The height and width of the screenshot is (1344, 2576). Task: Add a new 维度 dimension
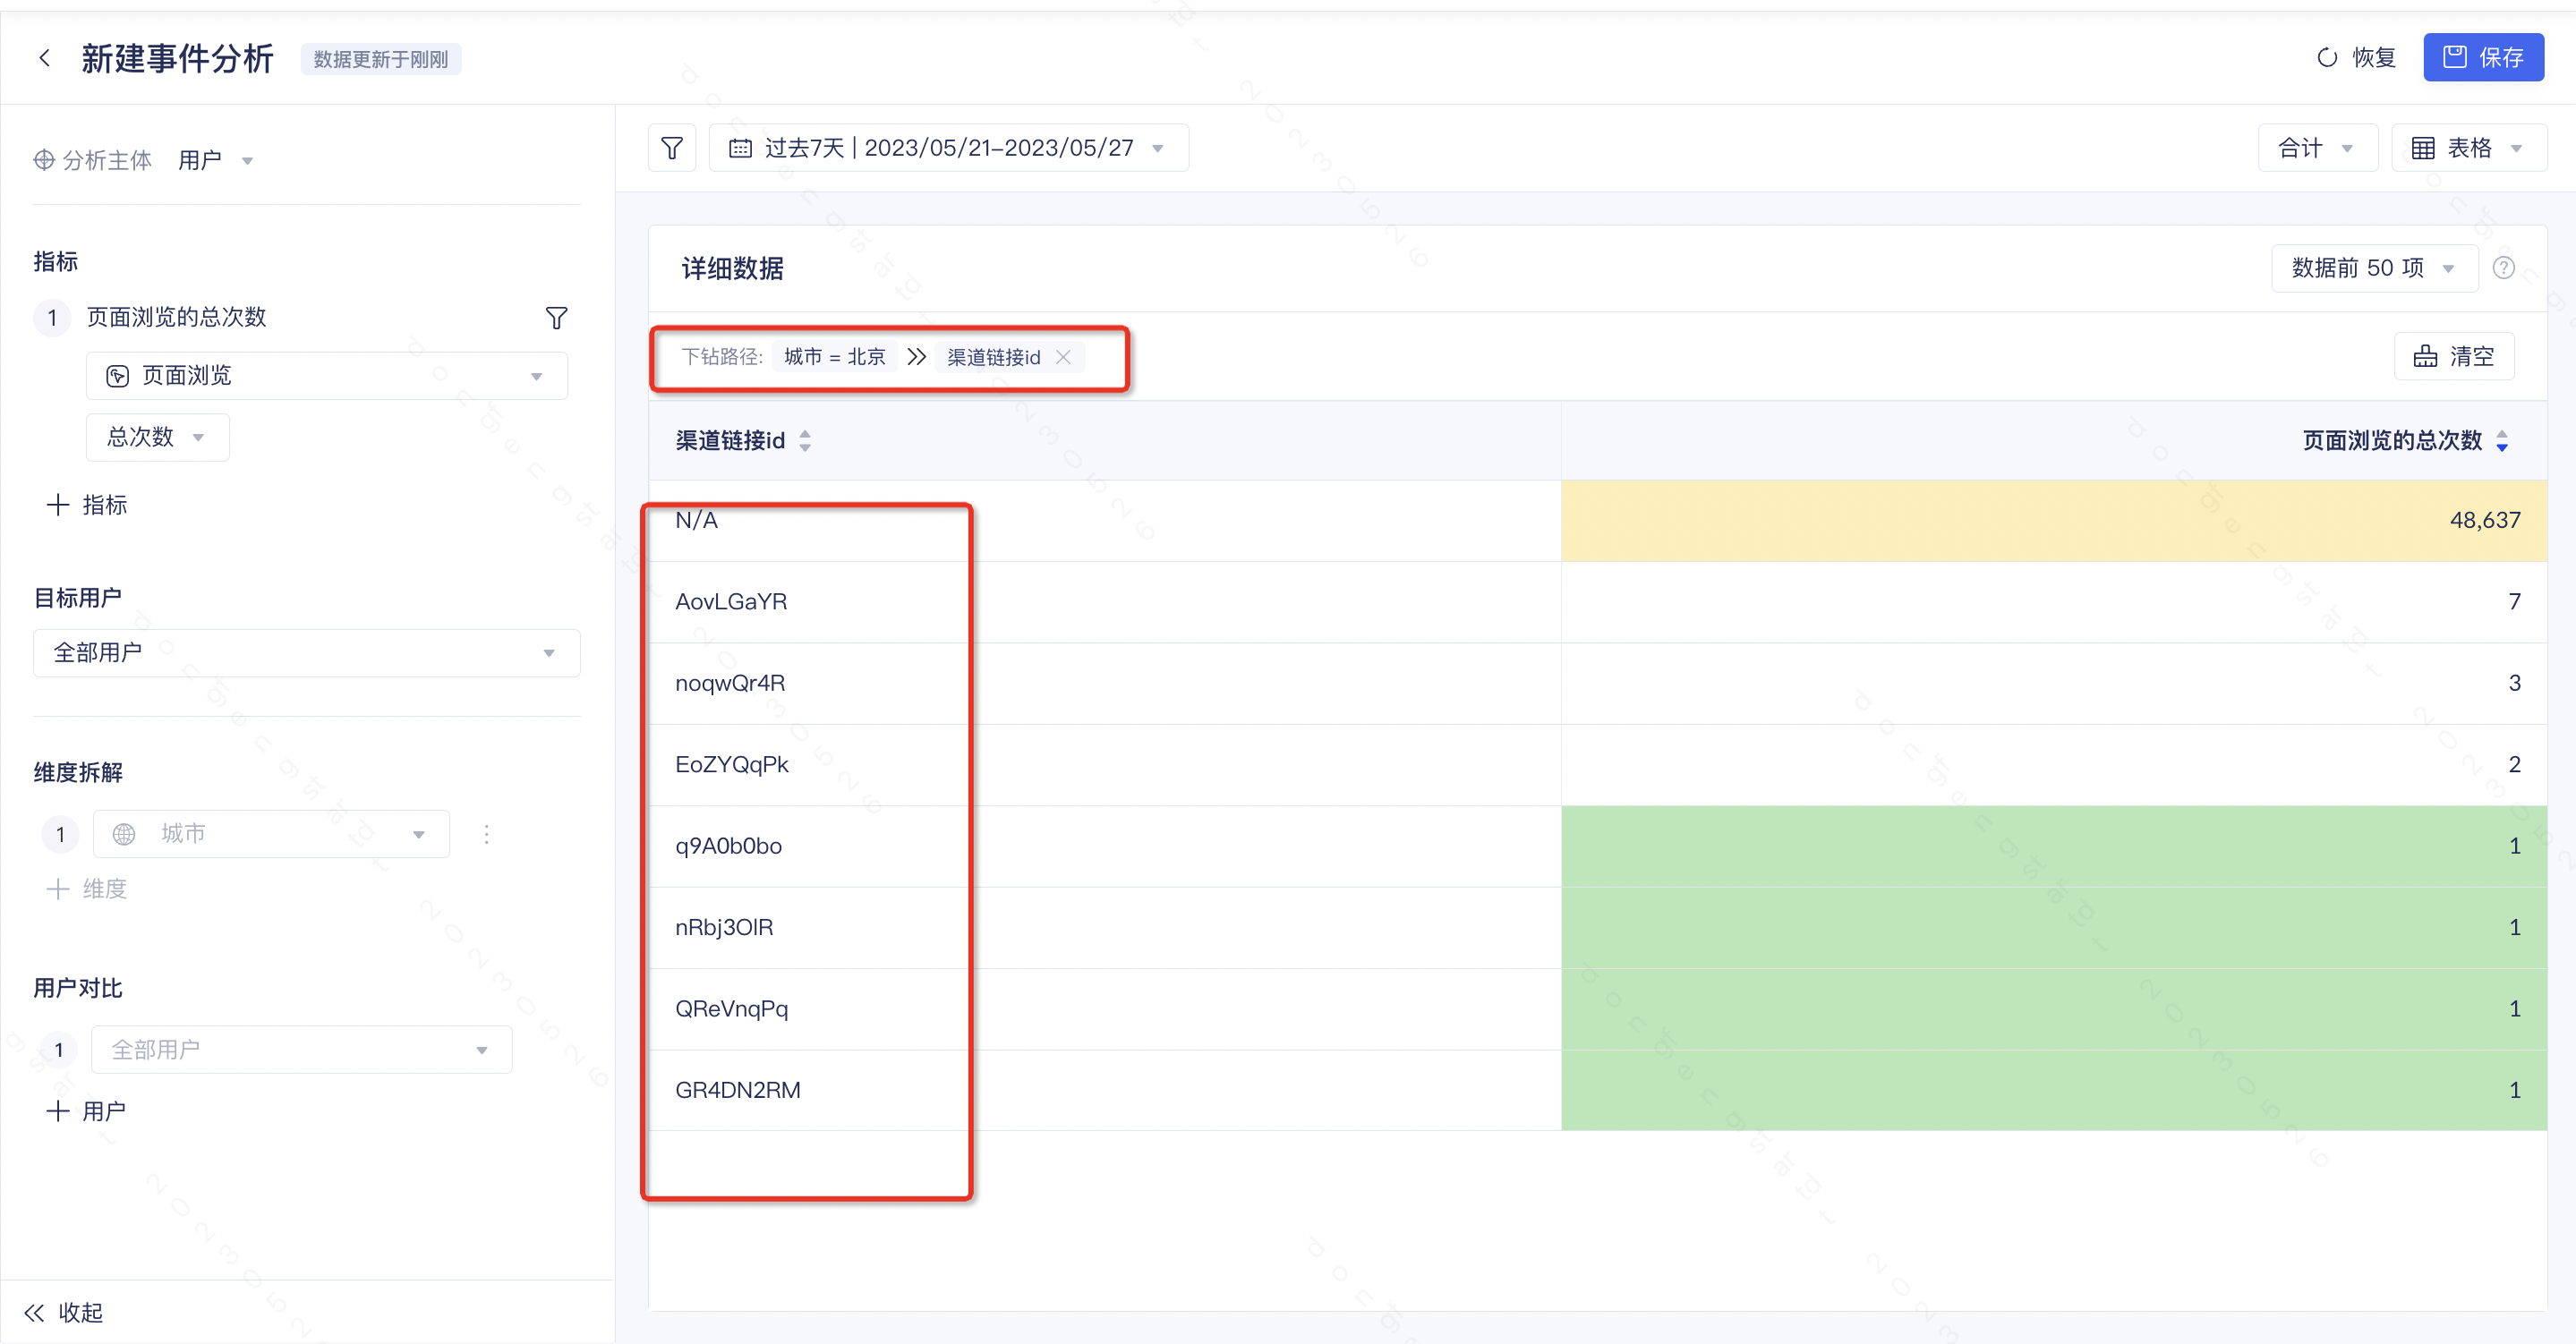click(x=87, y=889)
